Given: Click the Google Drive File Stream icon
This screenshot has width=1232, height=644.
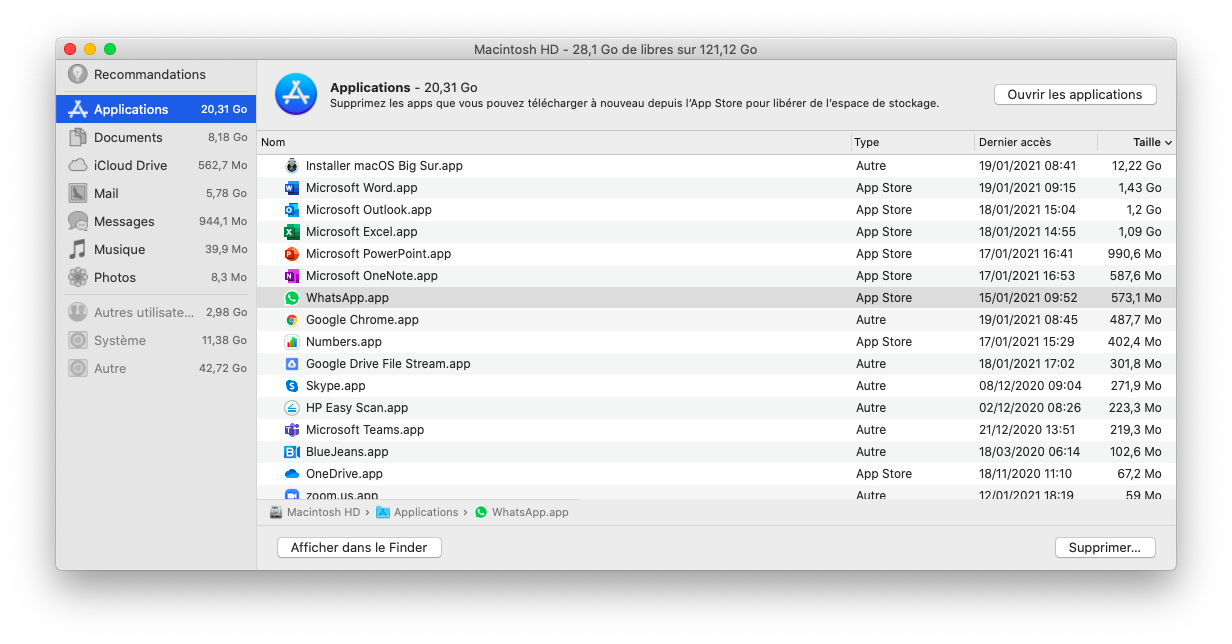Looking at the screenshot, I should 292,364.
